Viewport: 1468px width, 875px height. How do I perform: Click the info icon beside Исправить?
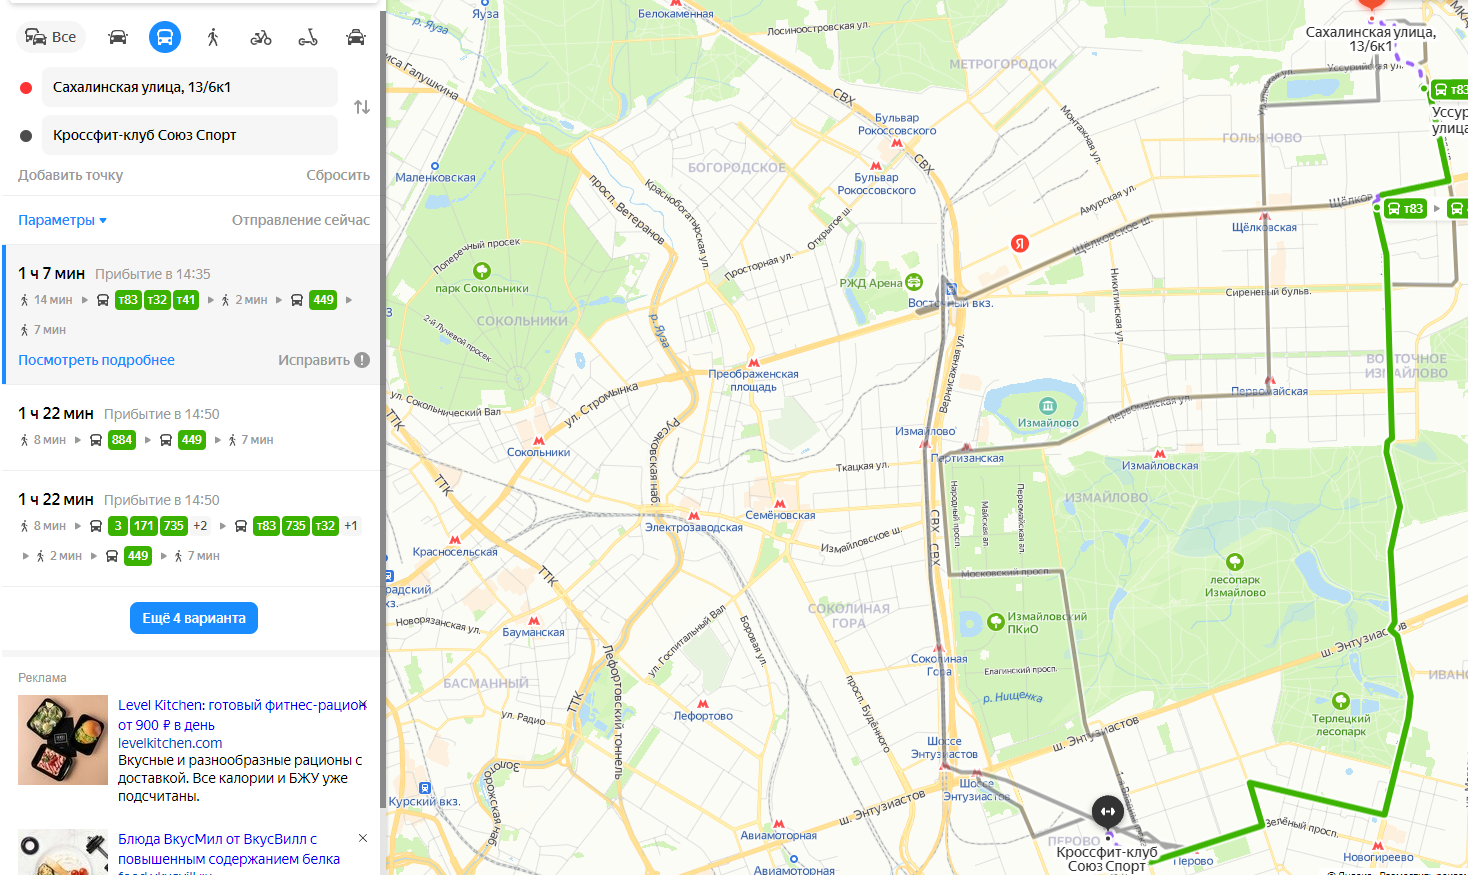362,360
